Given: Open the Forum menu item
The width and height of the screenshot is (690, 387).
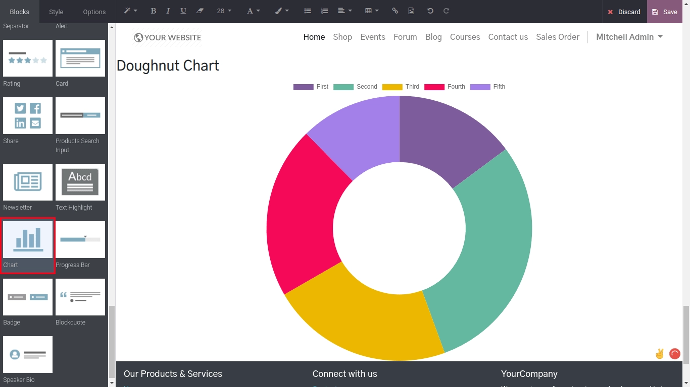Looking at the screenshot, I should 405,37.
